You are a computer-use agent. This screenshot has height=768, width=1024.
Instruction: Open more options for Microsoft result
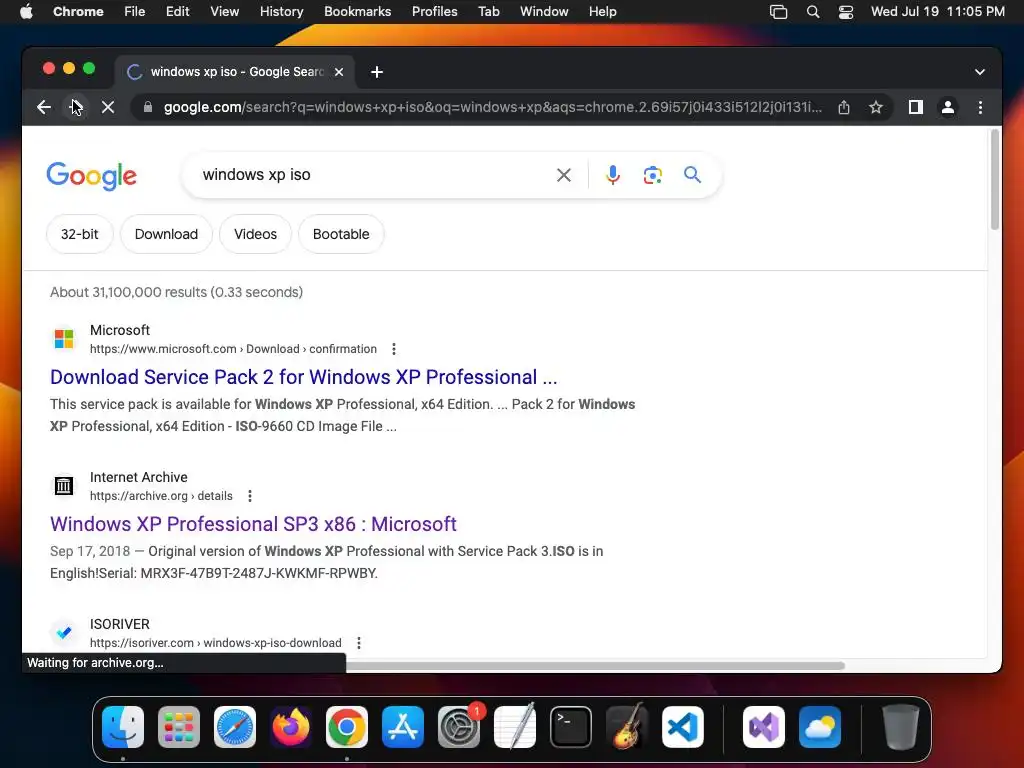coord(394,349)
